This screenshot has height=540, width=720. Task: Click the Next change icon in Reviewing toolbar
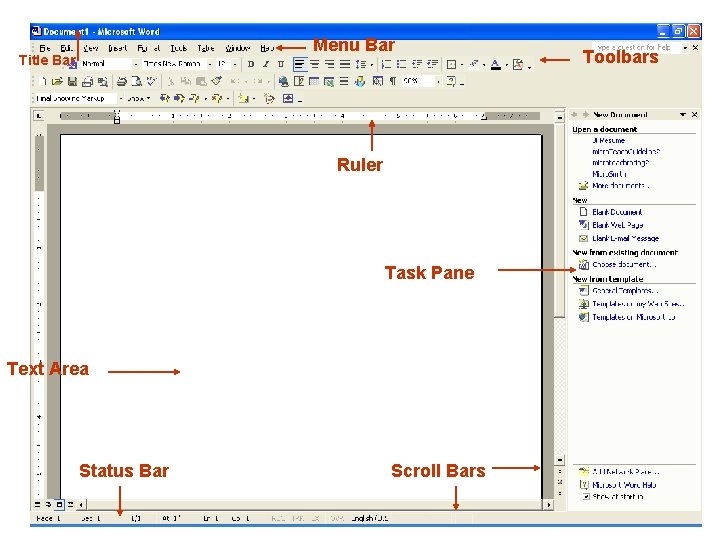point(179,98)
